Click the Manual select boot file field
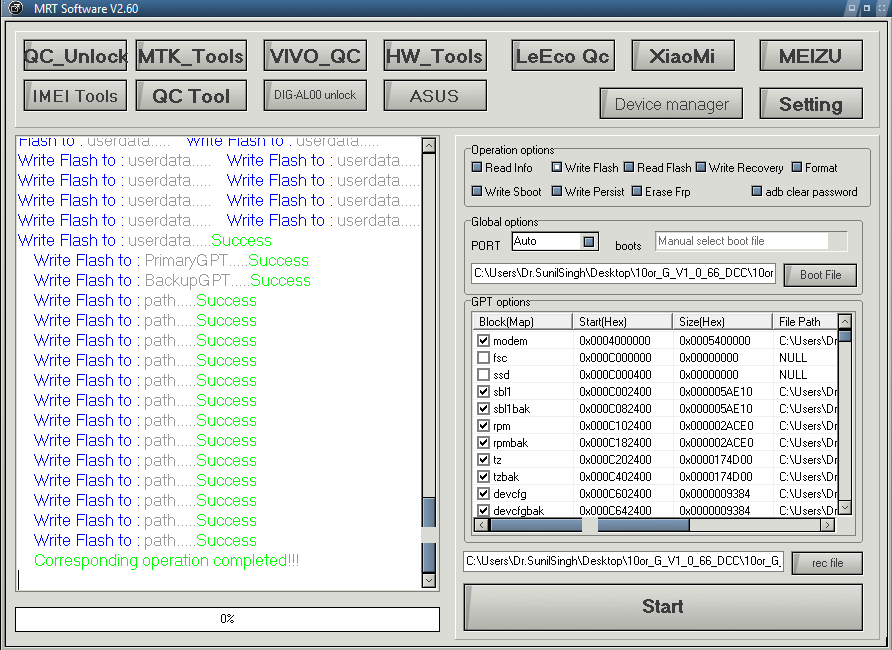Viewport: 892px width, 650px height. click(750, 241)
